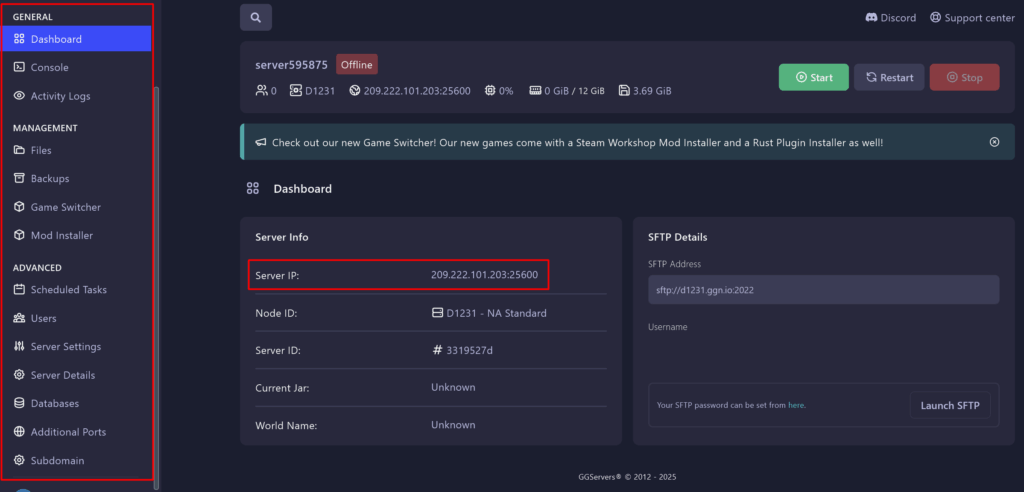1024x492 pixels.
Task: Click the Backups archive icon
Action: (20, 178)
